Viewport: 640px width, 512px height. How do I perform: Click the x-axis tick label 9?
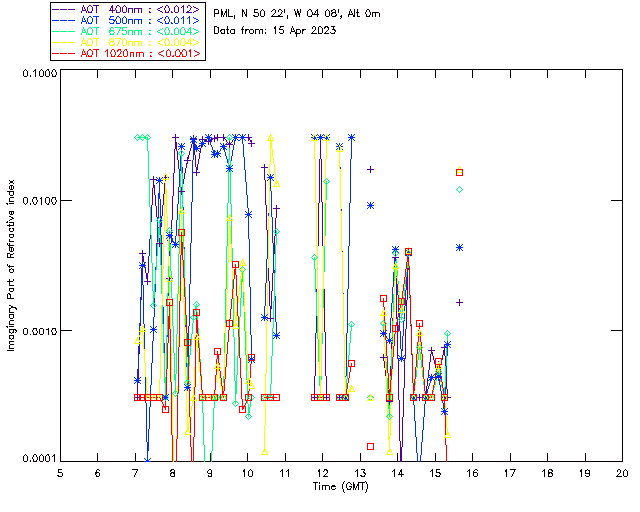210,473
